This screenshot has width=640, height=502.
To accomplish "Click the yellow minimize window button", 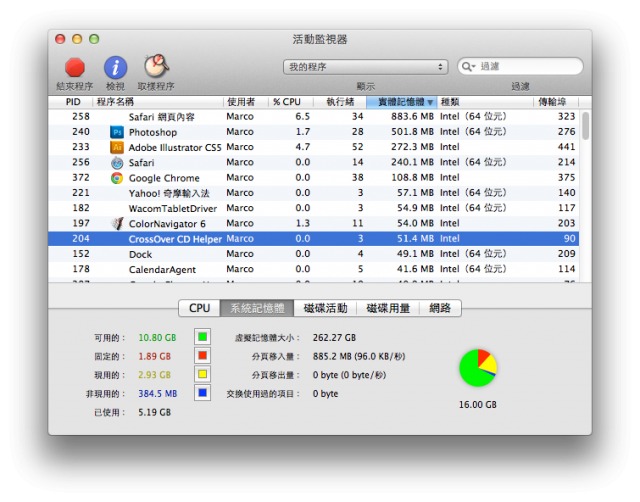I will [x=77, y=39].
